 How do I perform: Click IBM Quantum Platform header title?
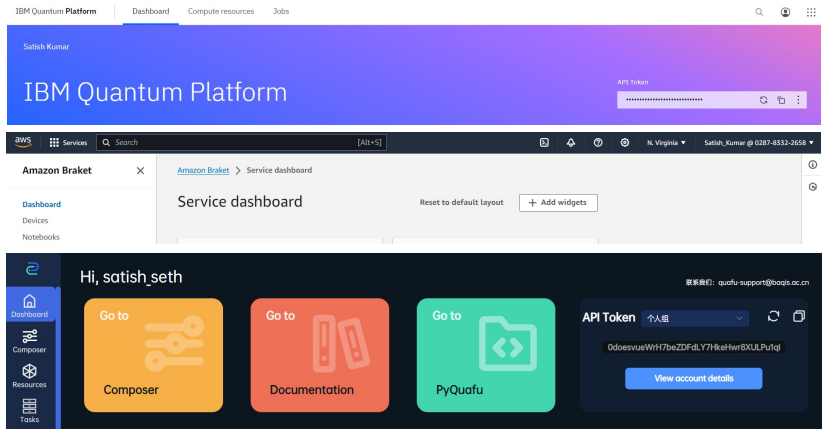(56, 11)
